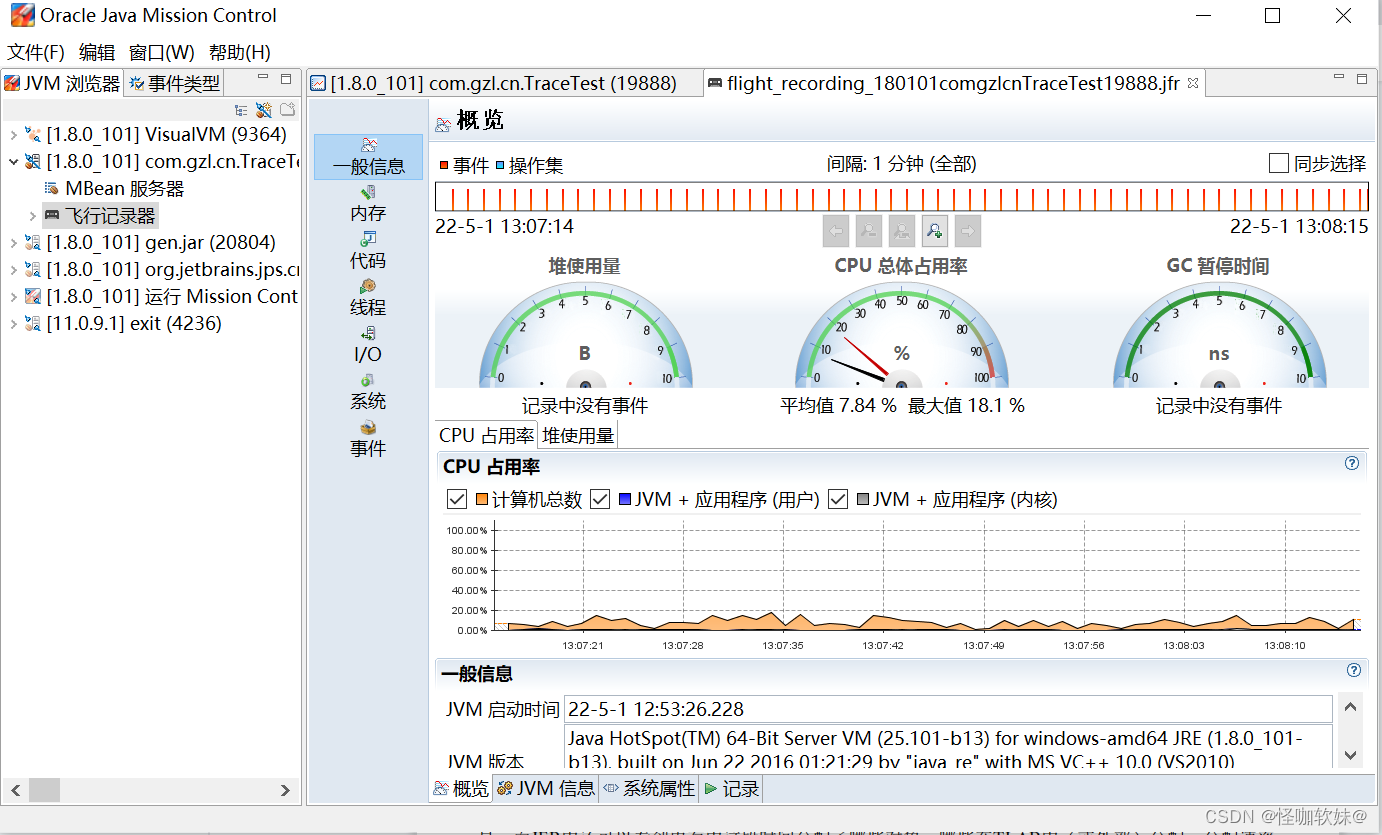Open the 帮助(H) menu
The height and width of the screenshot is (835, 1382).
point(240,52)
